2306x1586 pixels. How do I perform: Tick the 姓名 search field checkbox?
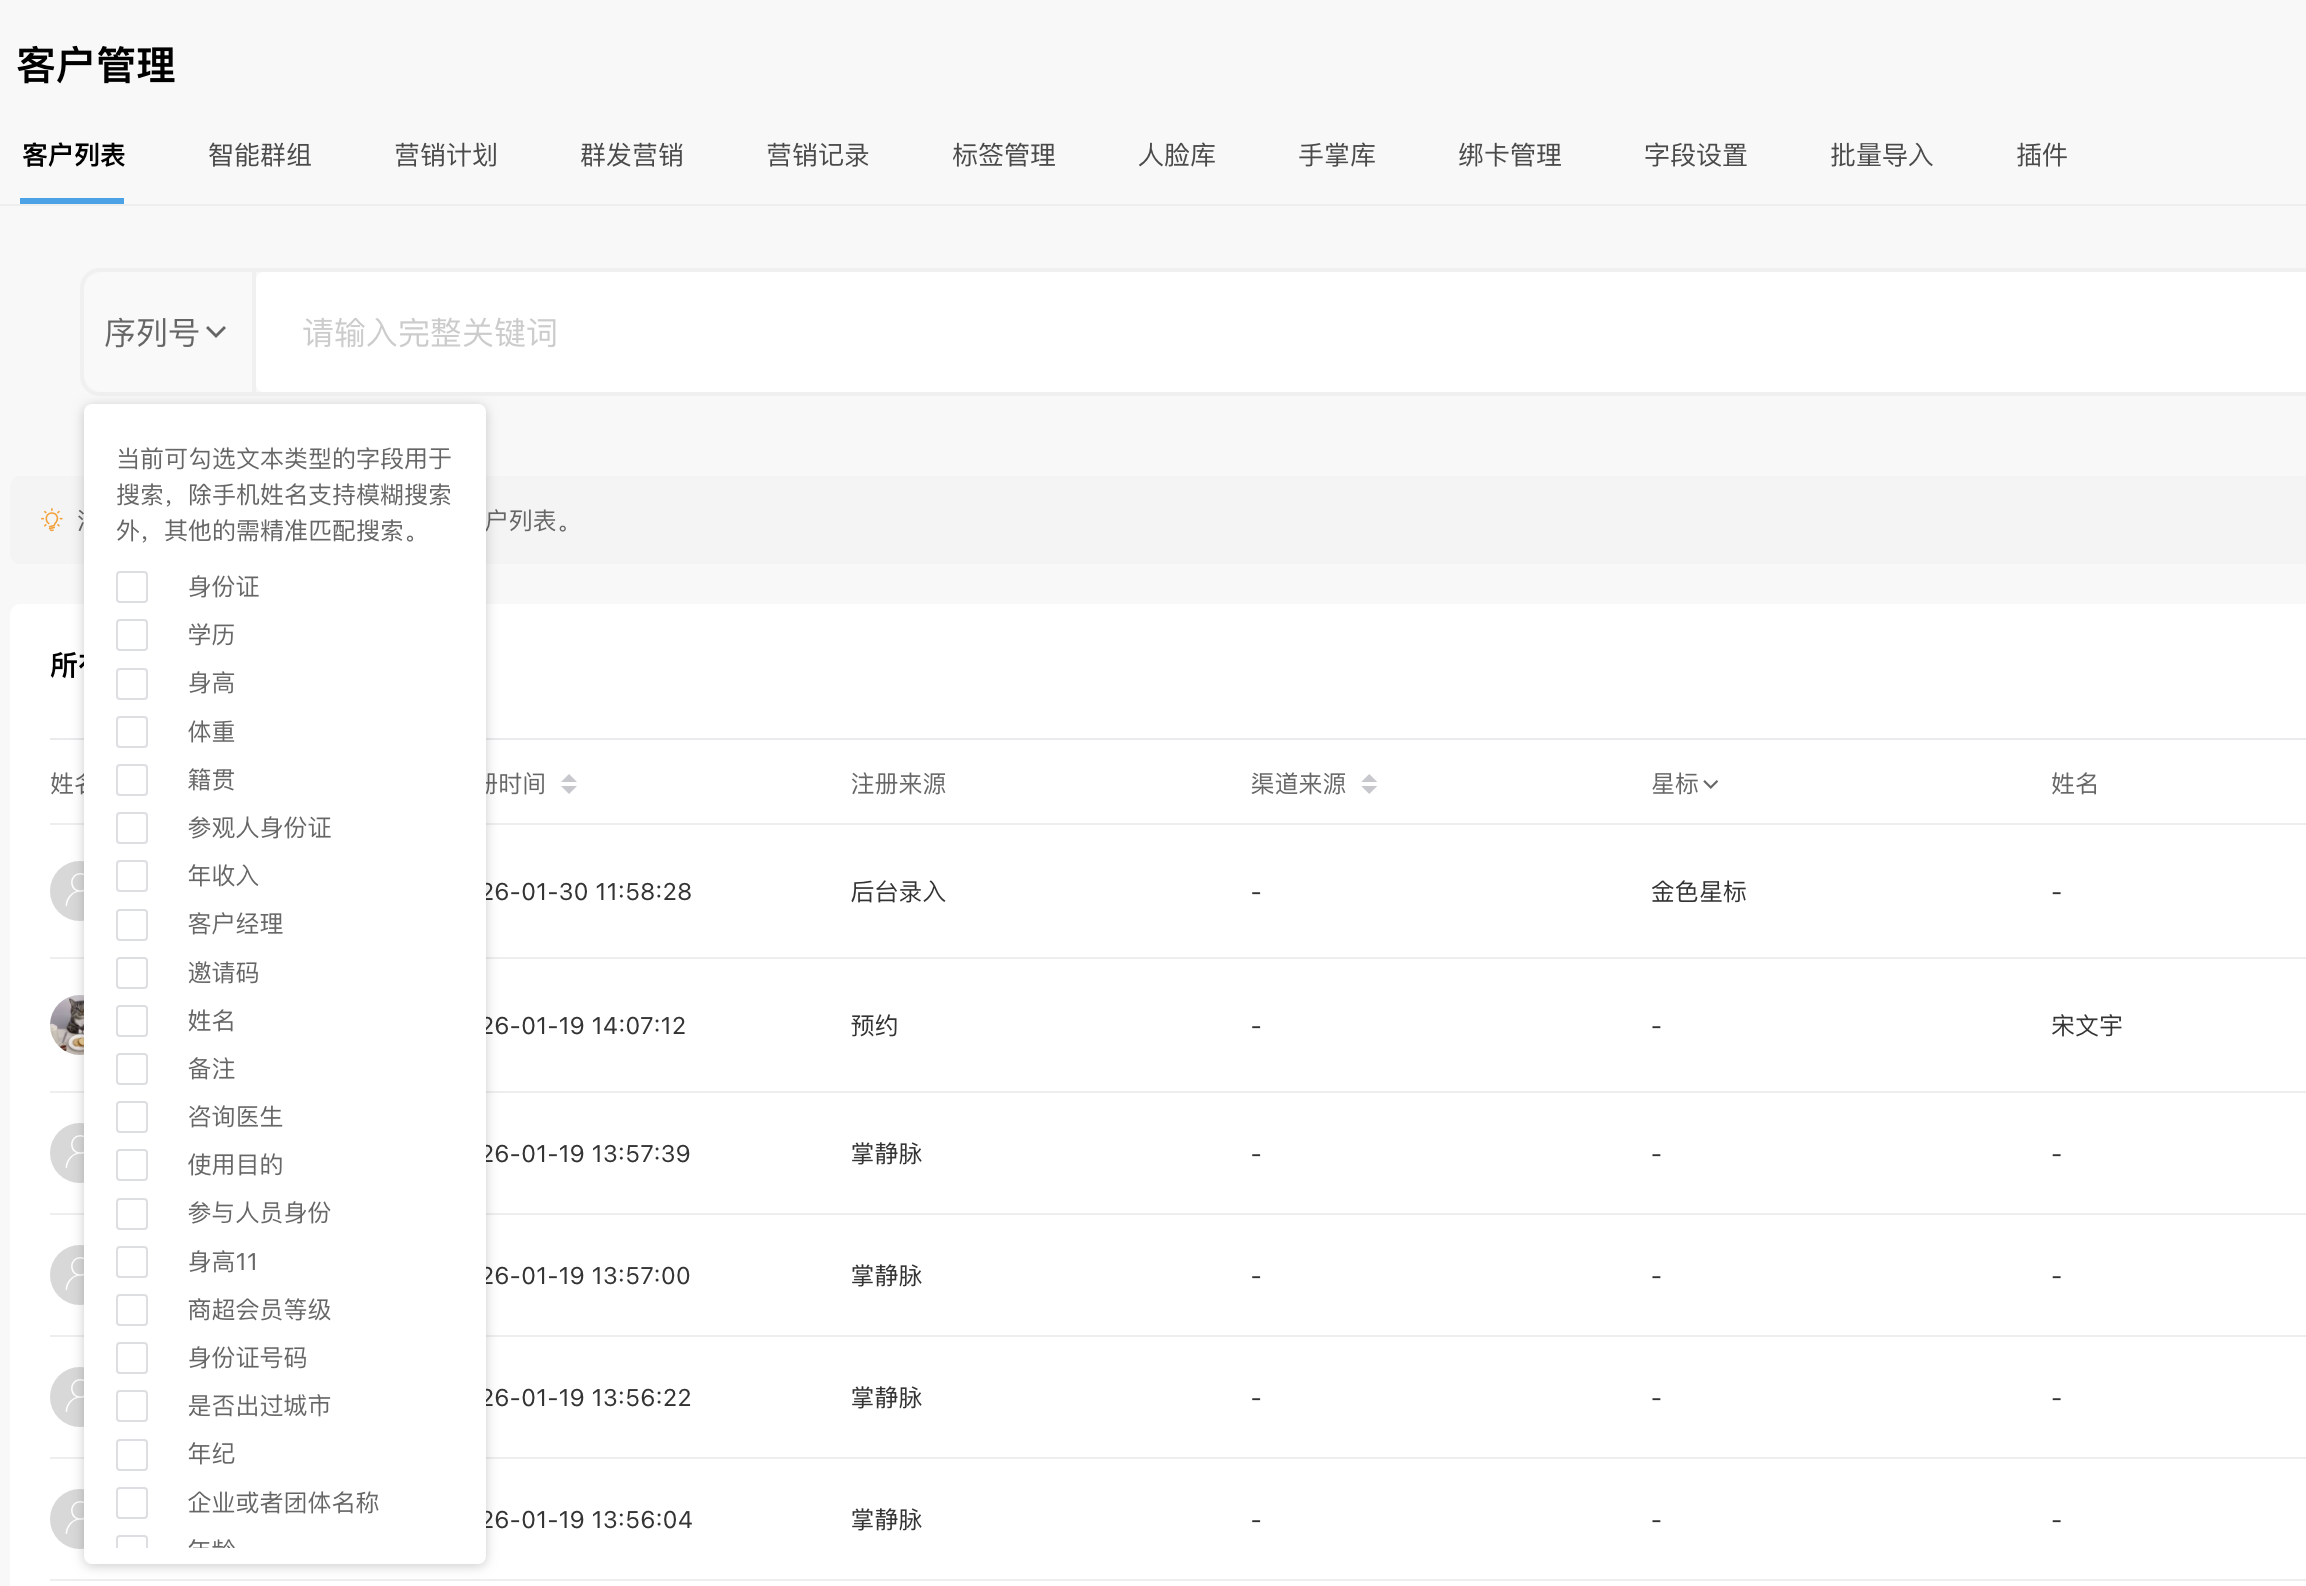point(132,1021)
